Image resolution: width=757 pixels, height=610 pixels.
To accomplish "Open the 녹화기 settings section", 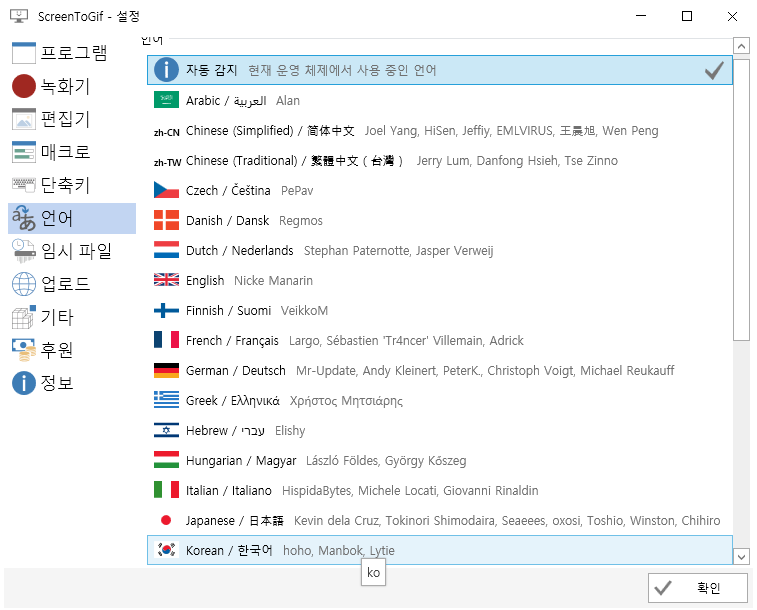I will (72, 86).
